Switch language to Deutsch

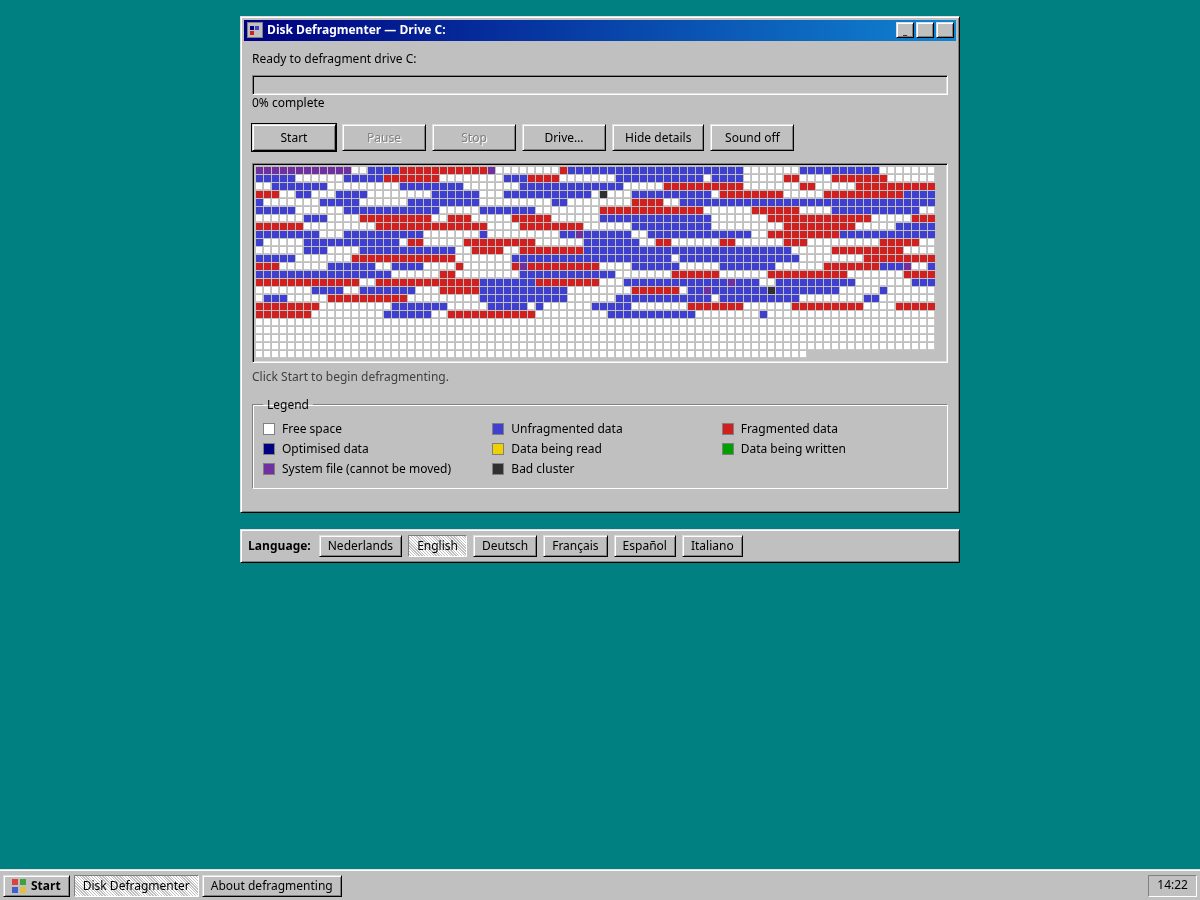(x=505, y=546)
